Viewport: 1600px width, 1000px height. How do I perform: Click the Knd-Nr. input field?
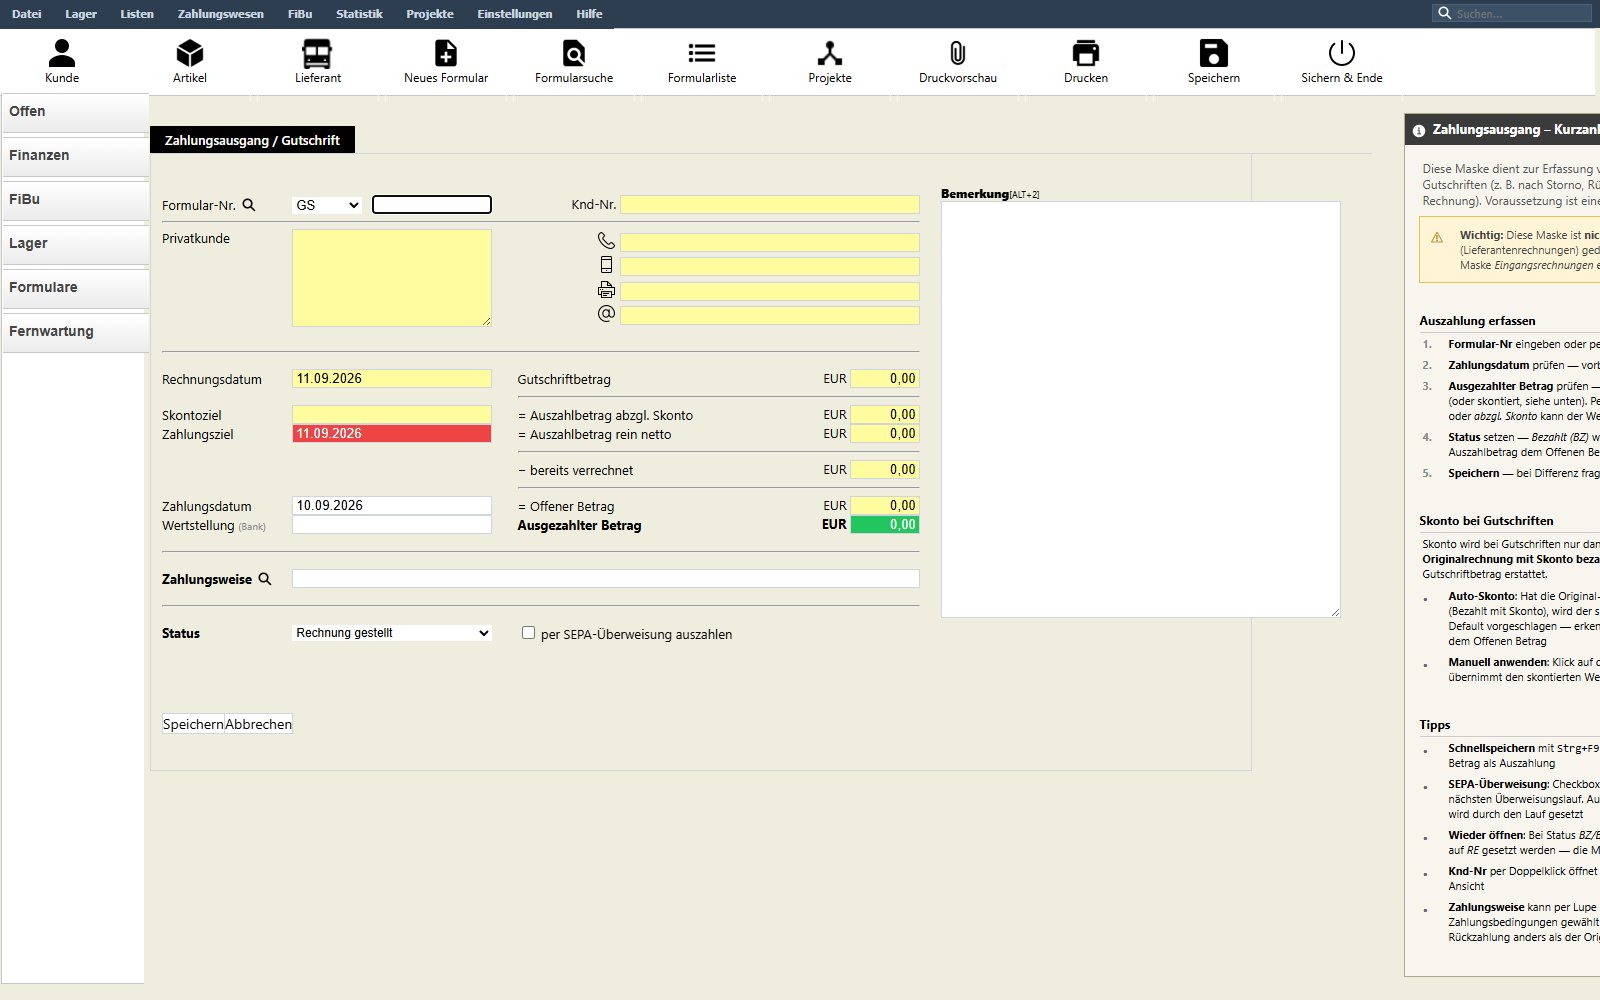pos(770,205)
